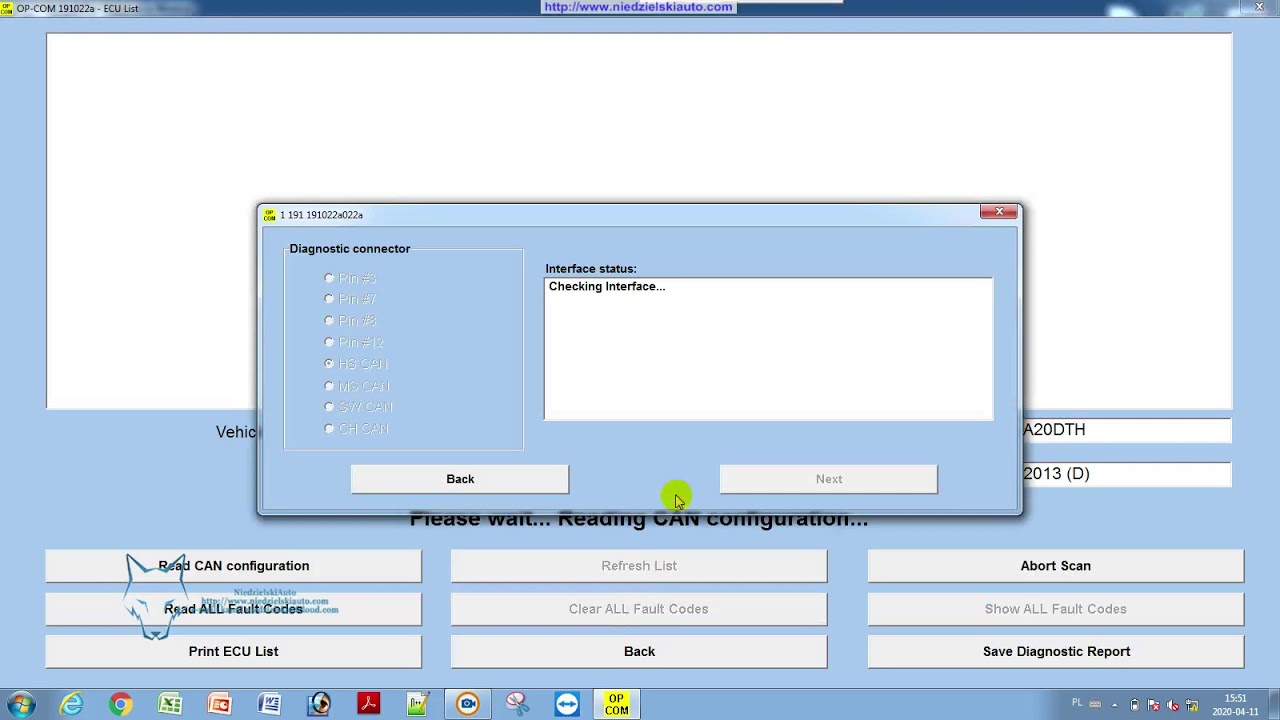Switch to the OP-COM taskbar icon
The height and width of the screenshot is (720, 1280).
click(616, 704)
